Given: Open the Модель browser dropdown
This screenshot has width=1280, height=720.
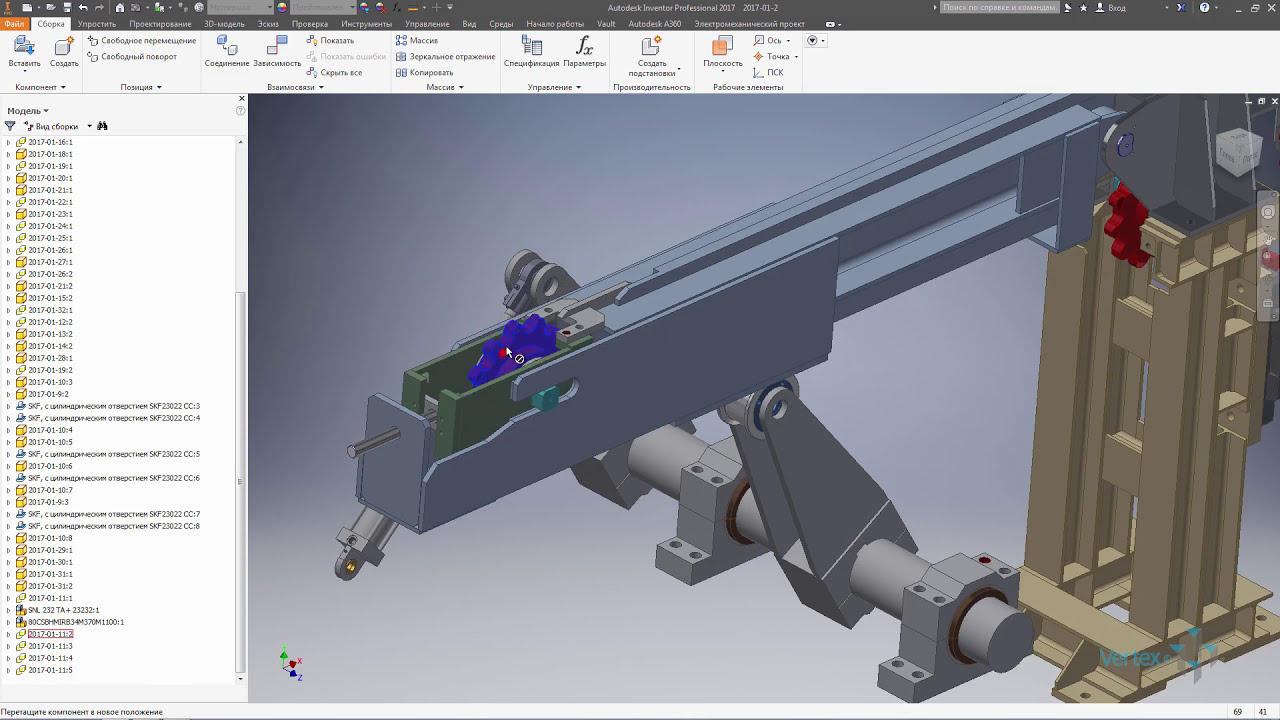Looking at the screenshot, I should tap(28, 111).
